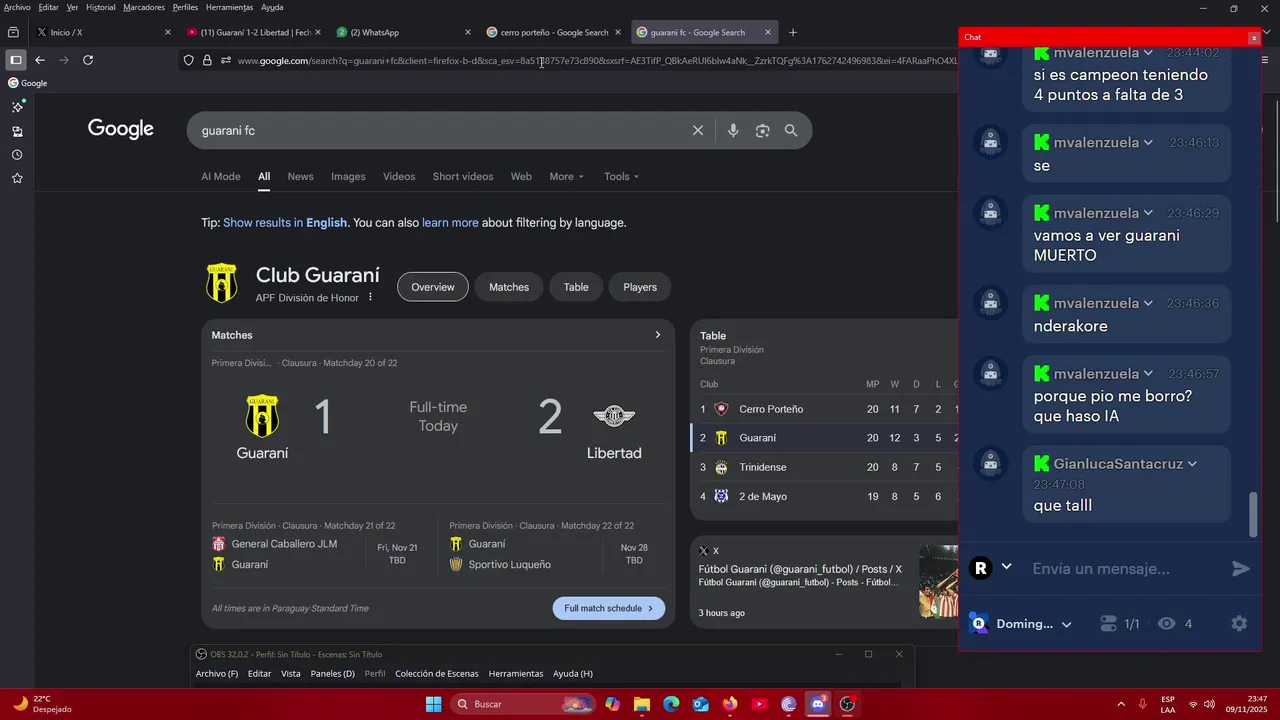Open chat settings gear icon
Image resolution: width=1280 pixels, height=720 pixels.
[1239, 623]
